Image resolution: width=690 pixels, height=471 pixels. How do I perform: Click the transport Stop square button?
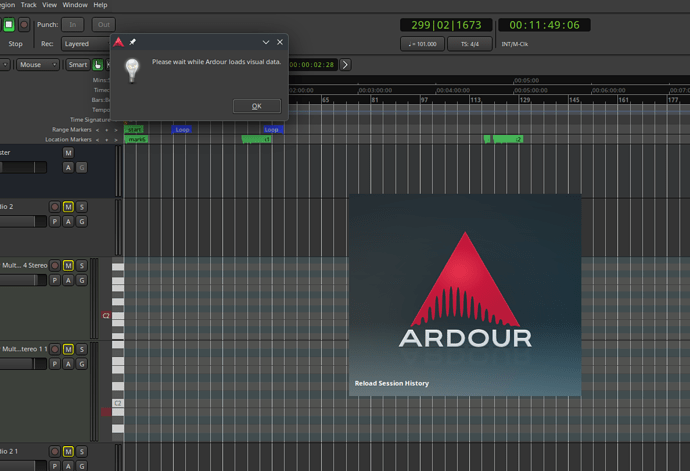8,25
